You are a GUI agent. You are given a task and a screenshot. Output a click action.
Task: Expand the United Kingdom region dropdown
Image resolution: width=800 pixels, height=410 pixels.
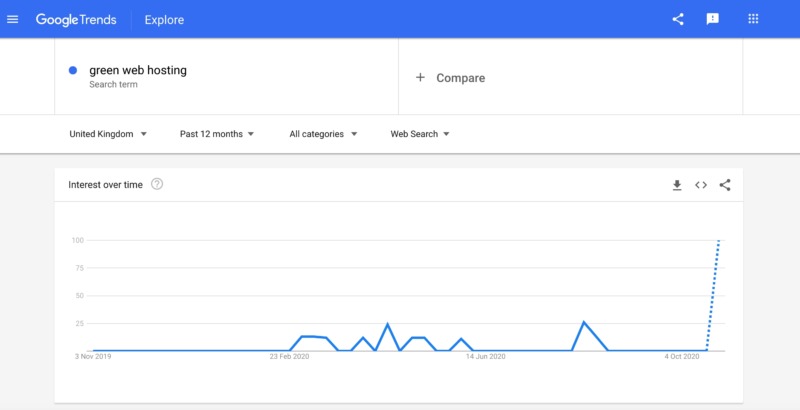[108, 134]
